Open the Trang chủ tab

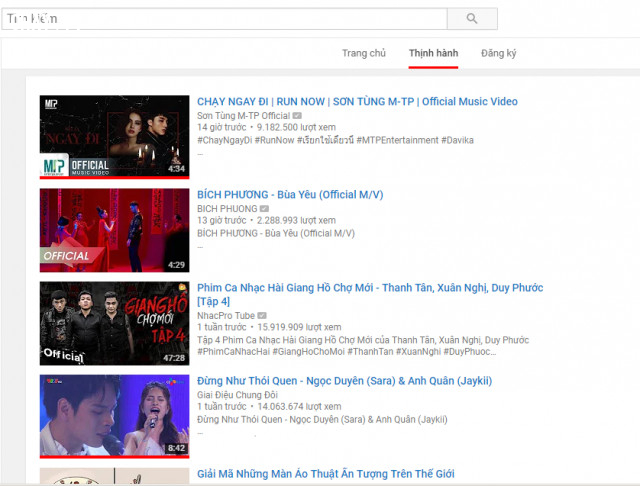click(364, 53)
